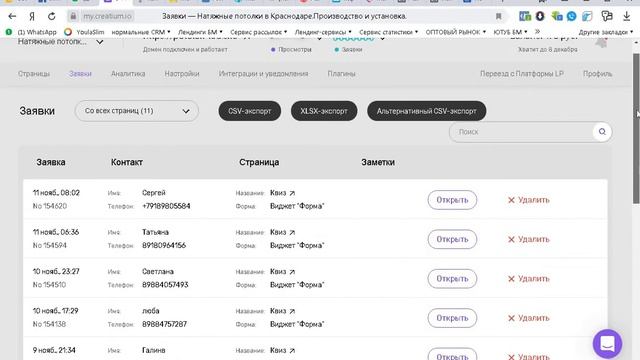Expand нормальные CRM bookmarks folder
This screenshot has height=360, width=640.
(141, 32)
